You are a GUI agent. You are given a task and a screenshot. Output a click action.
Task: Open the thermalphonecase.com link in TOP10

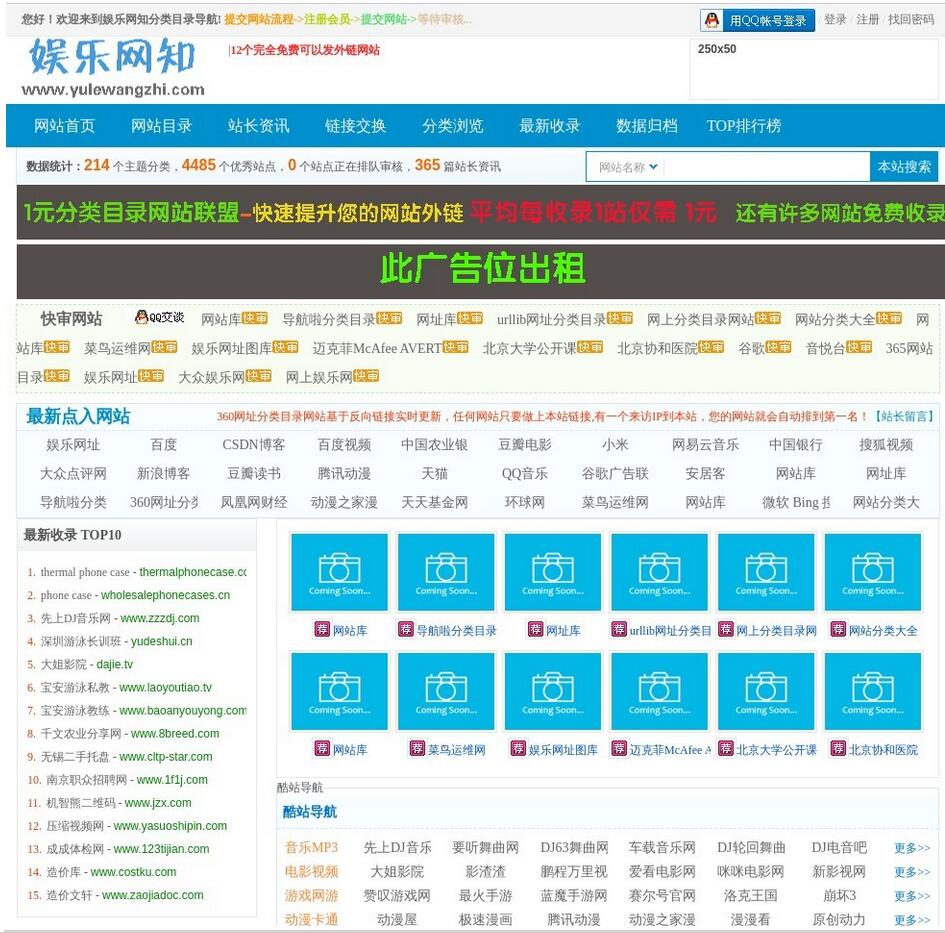(193, 572)
